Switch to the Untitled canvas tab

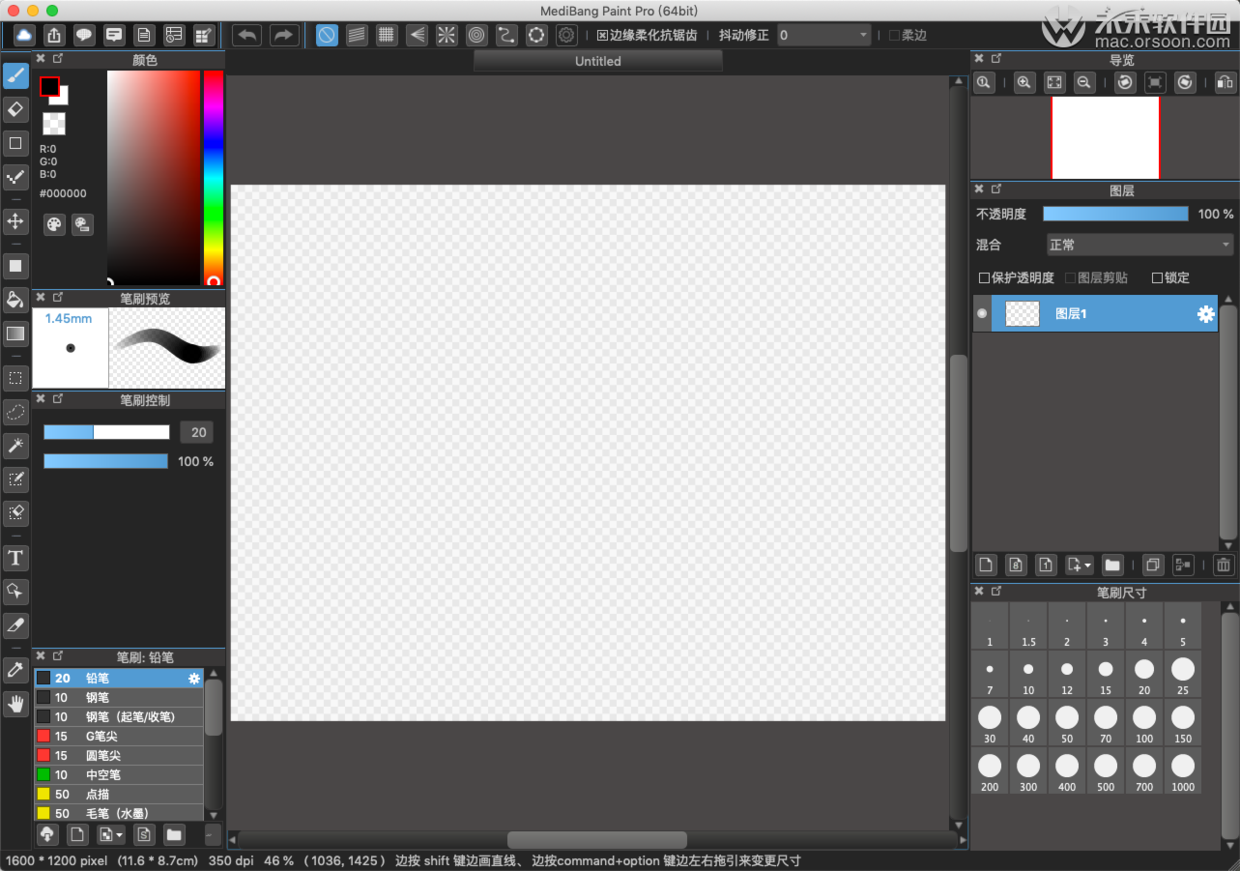(598, 61)
